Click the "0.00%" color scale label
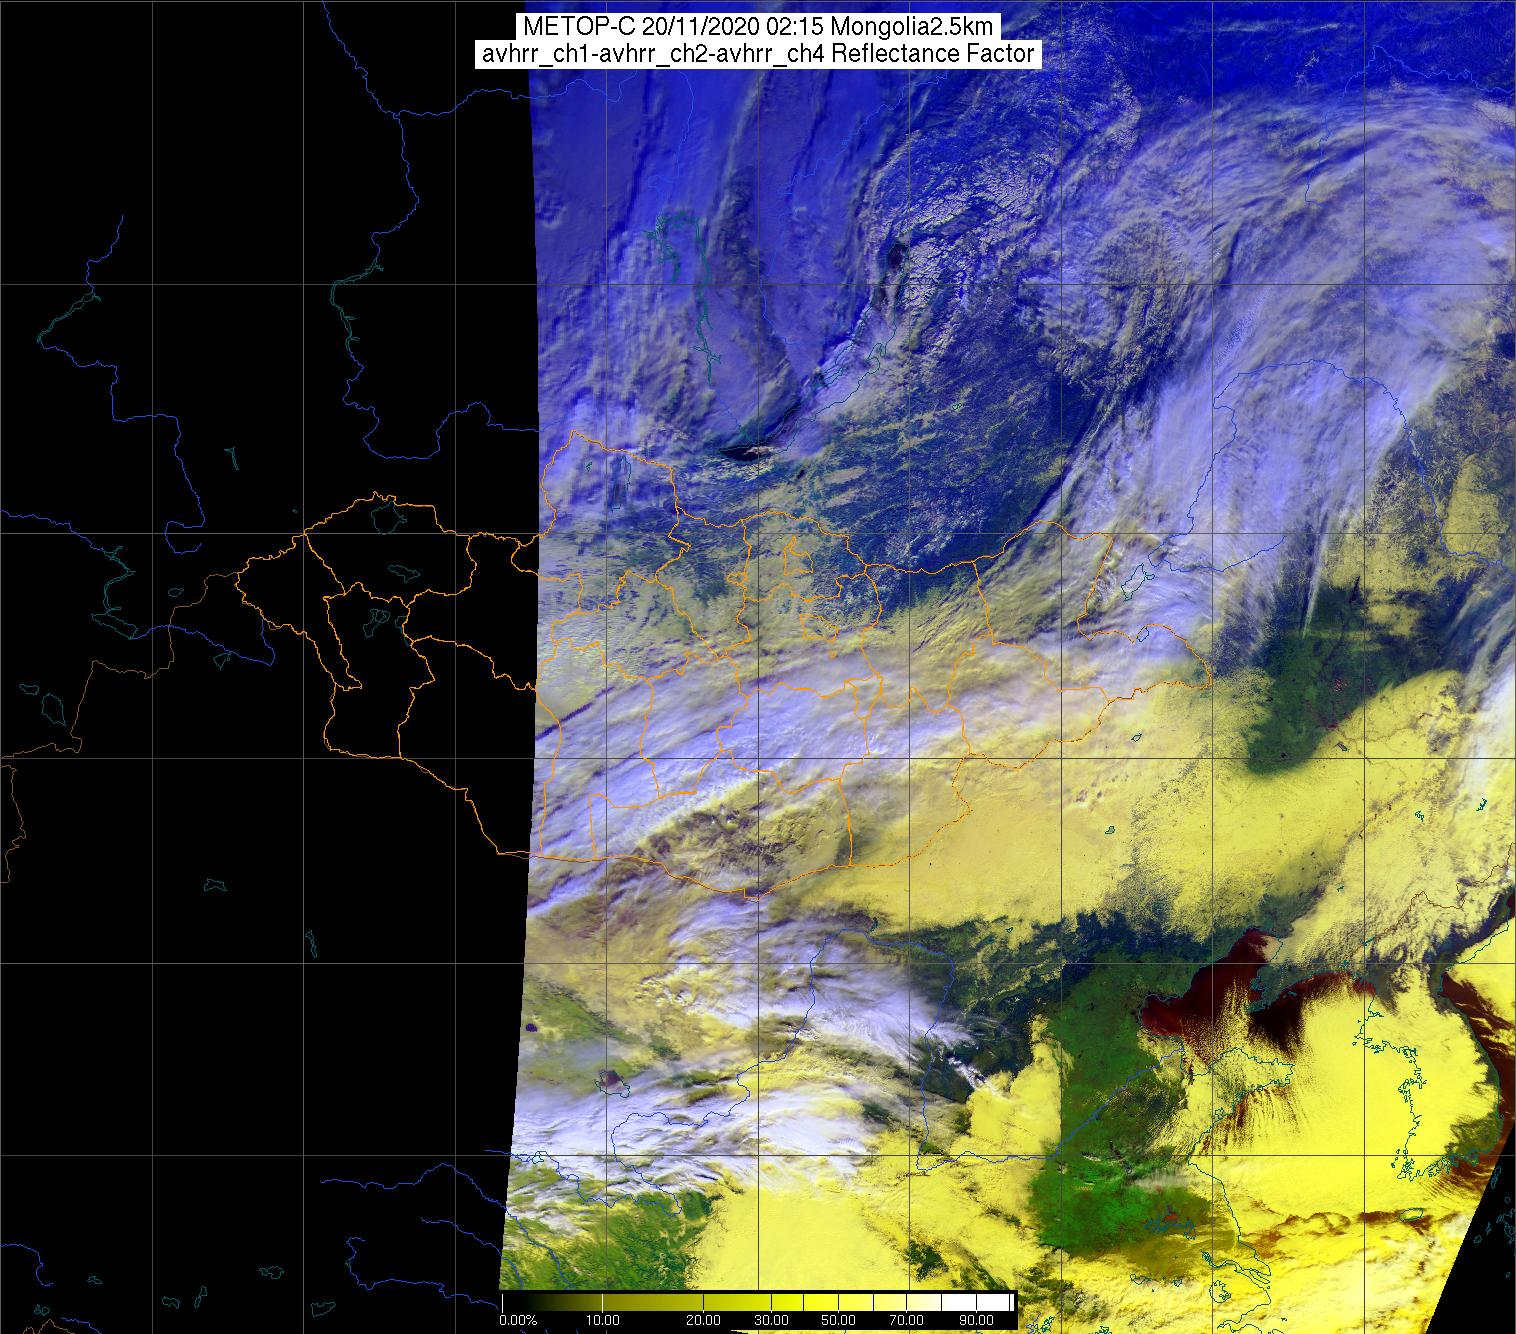This screenshot has width=1516, height=1334. pos(518,1321)
